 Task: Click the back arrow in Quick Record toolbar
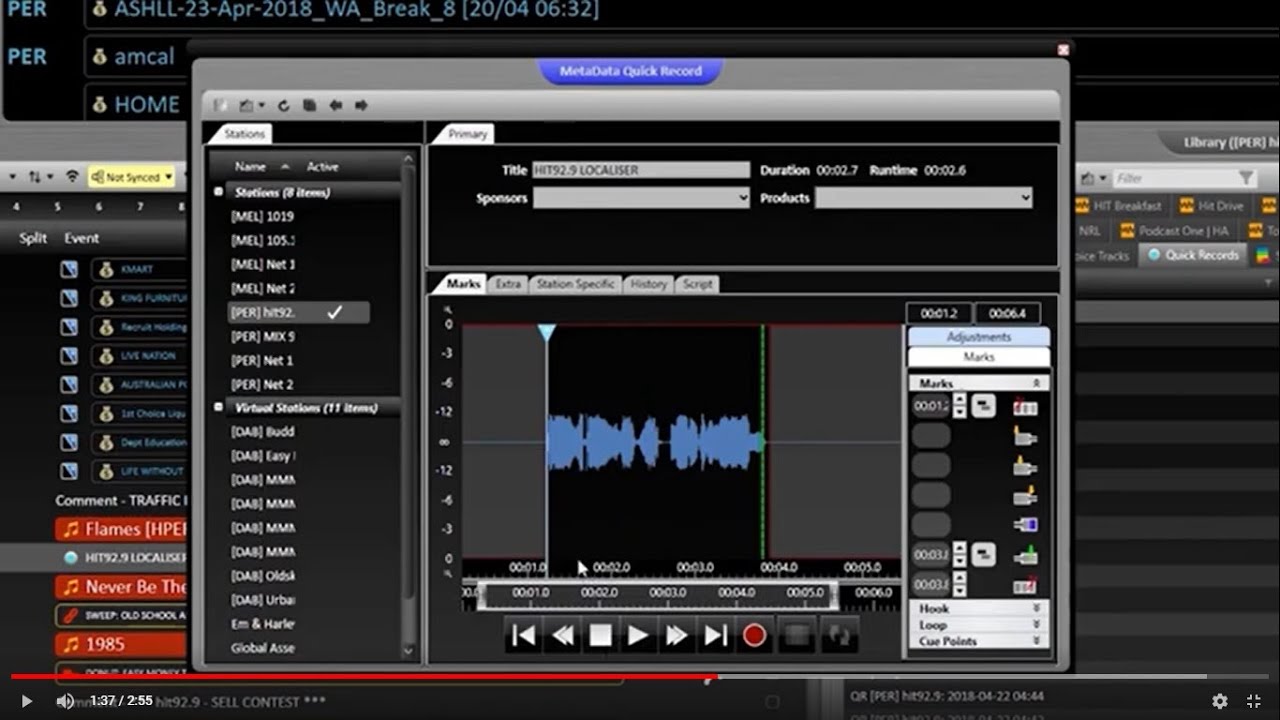[x=336, y=105]
